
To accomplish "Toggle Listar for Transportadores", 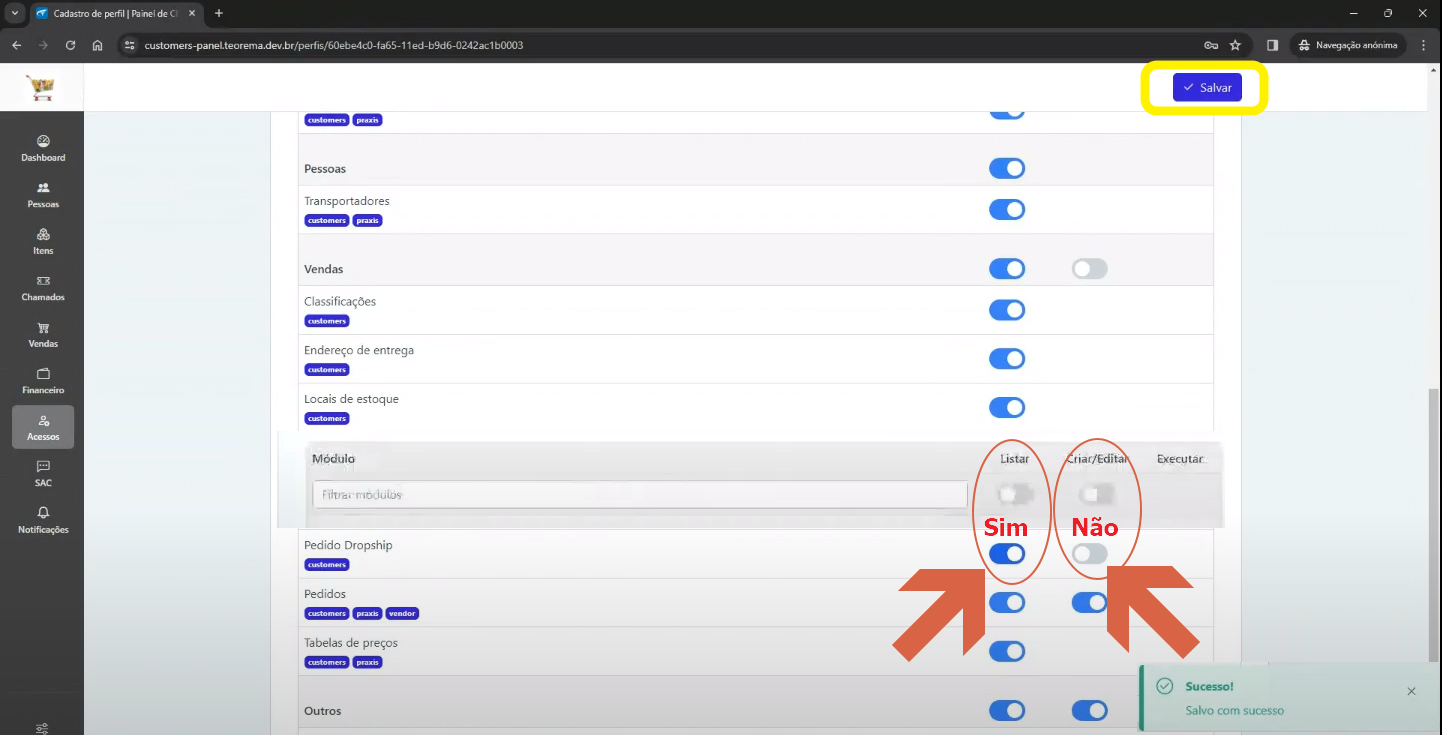I will pyautogui.click(x=1007, y=209).
